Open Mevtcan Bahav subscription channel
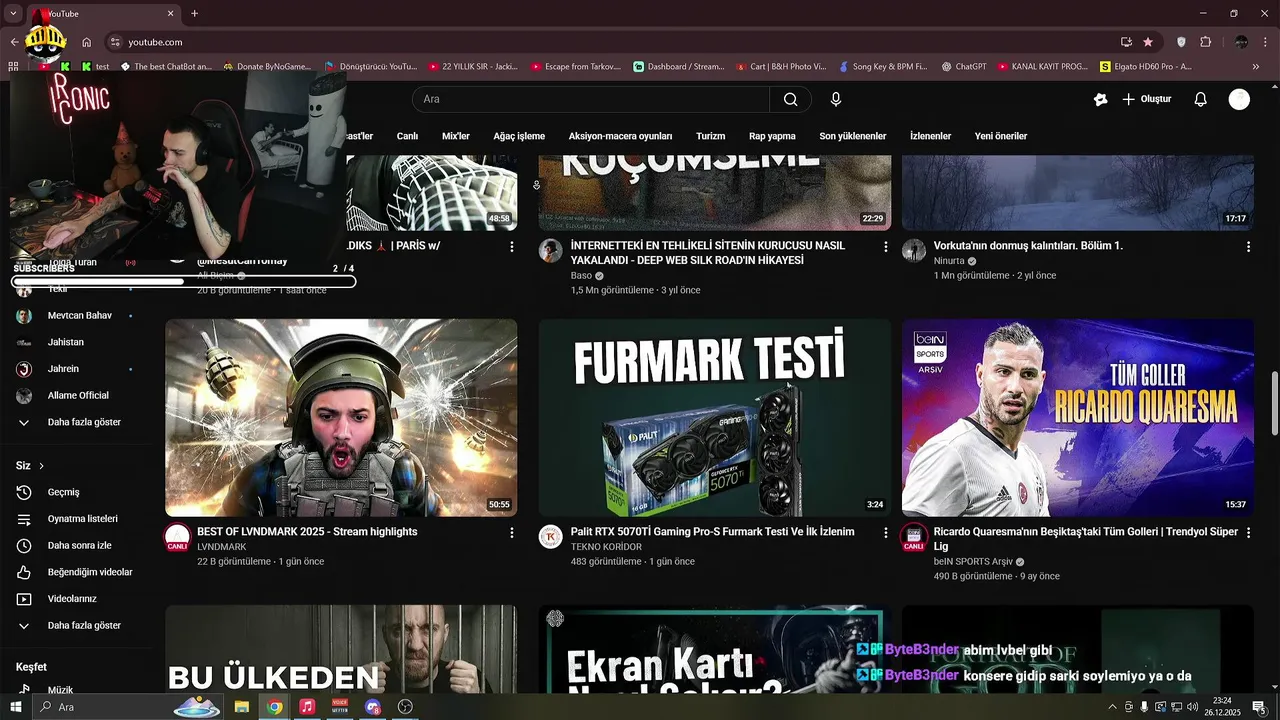The height and width of the screenshot is (720, 1280). click(80, 315)
